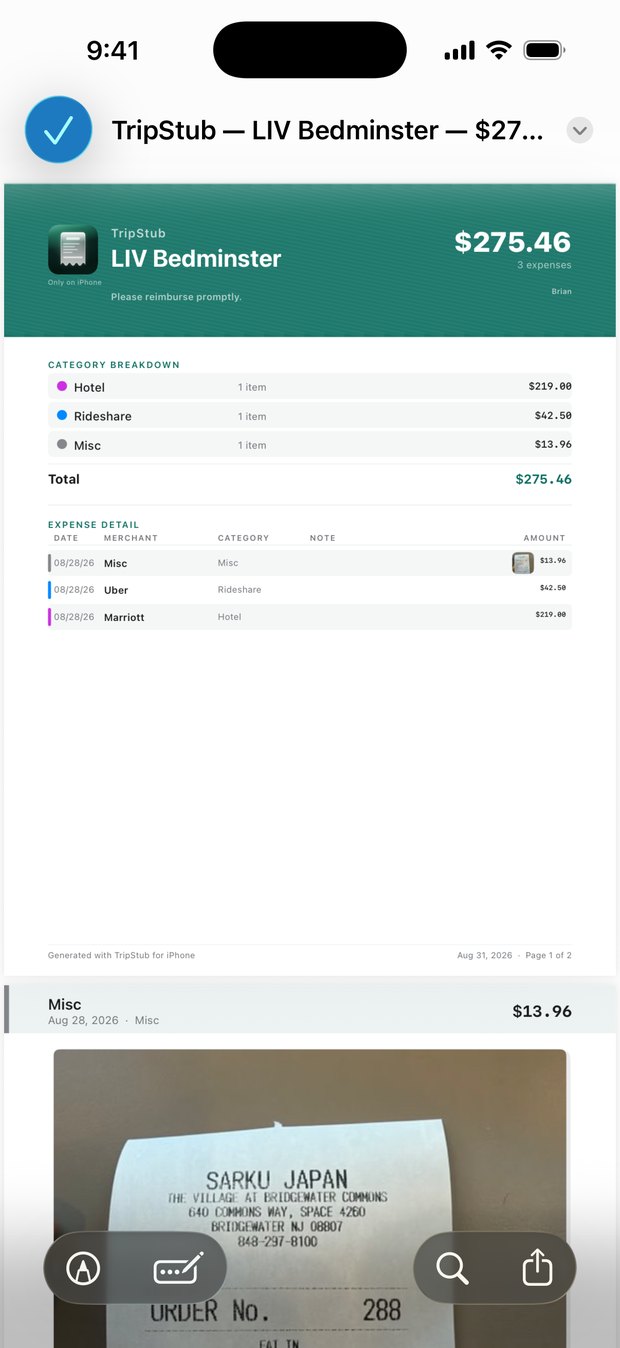
Task: Click the CATEGORY BREAKDOWN section heading
Action: coord(114,365)
